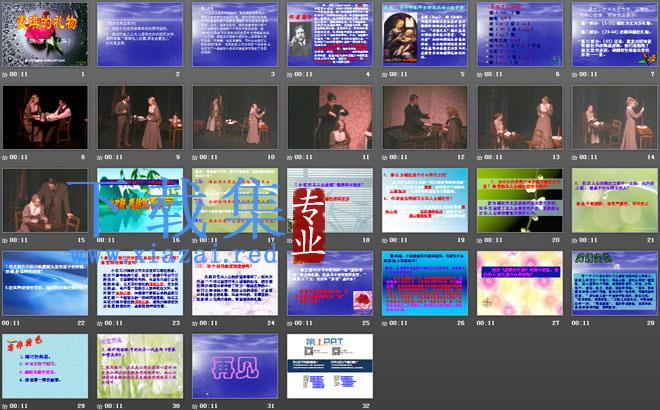Select slide 12 stage photo thumbnail
Screen dimensions: 660x410
425,117
